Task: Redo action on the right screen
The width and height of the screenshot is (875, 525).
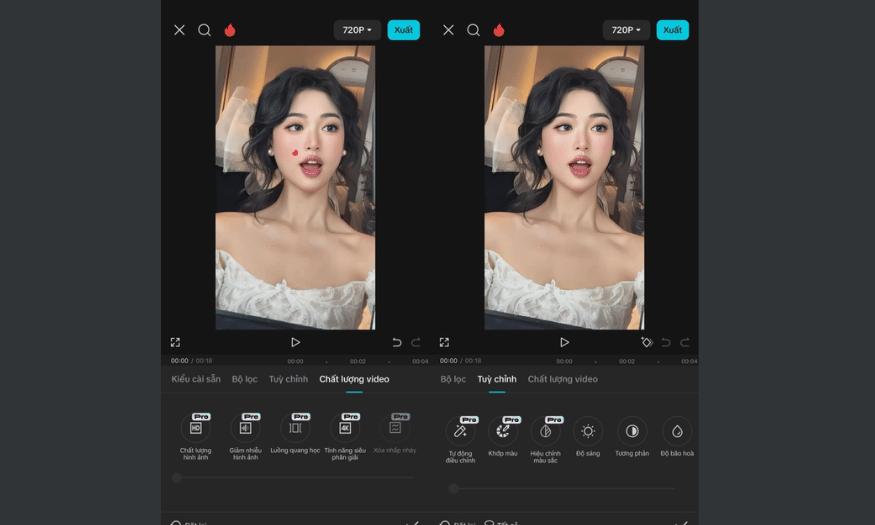Action: coord(685,342)
